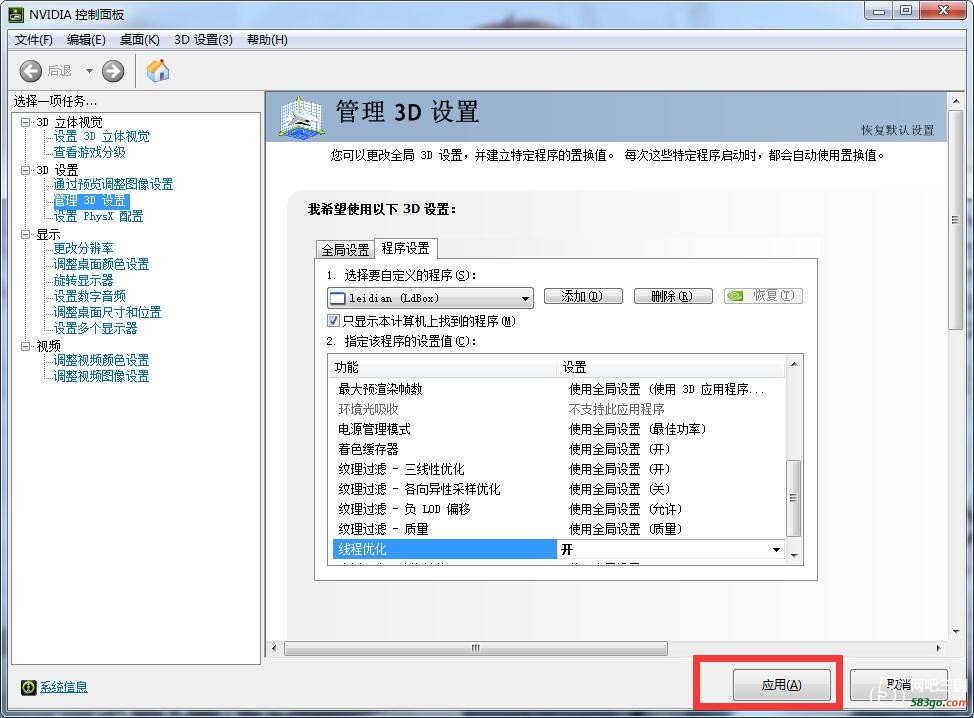Open the leidian (LdBox) program dropdown

pos(430,298)
